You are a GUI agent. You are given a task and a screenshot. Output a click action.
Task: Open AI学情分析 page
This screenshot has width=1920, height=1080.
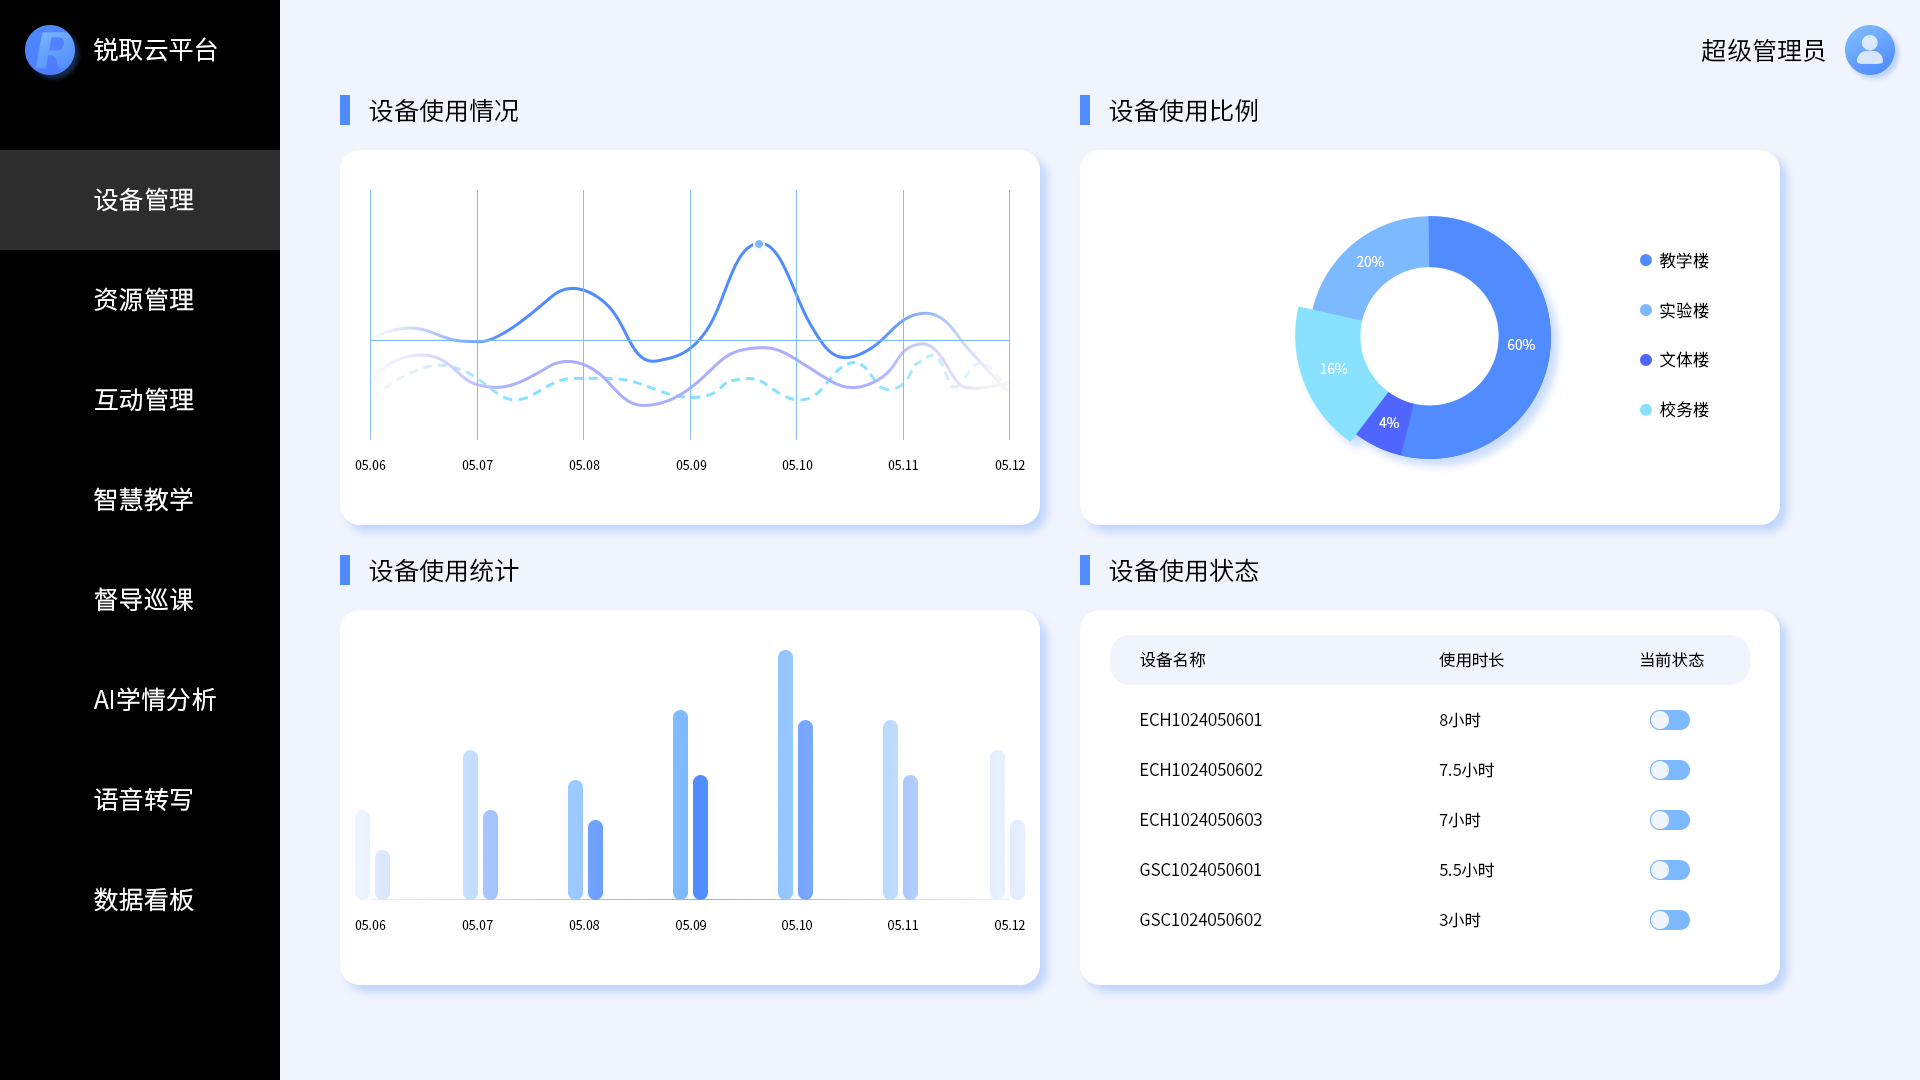pyautogui.click(x=154, y=700)
